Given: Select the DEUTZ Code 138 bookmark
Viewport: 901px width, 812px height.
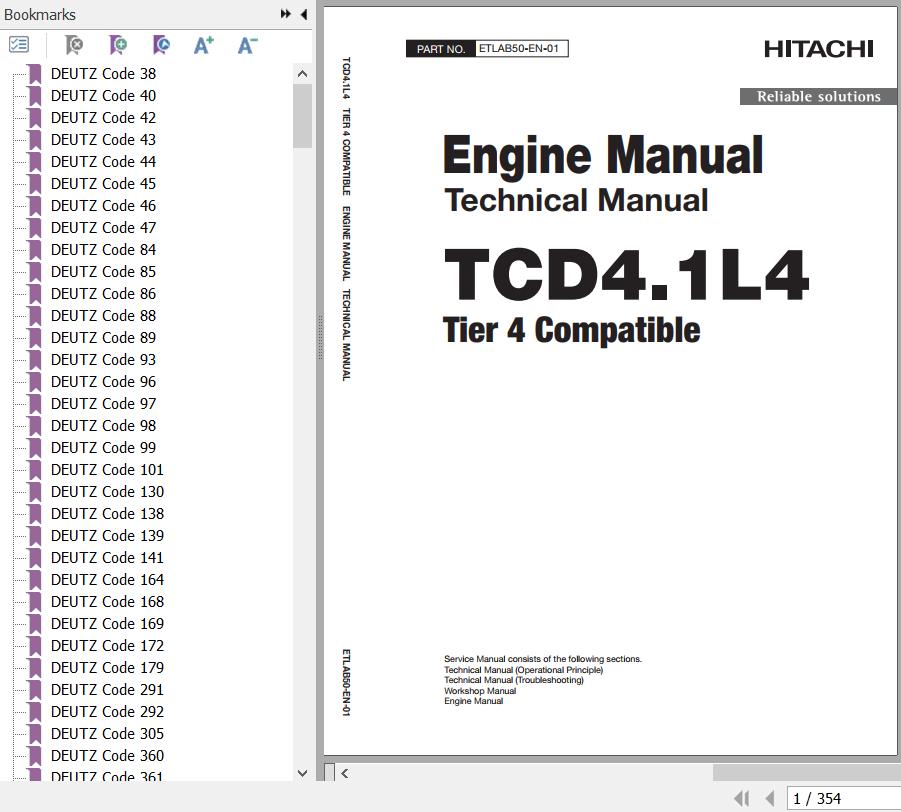Looking at the screenshot, I should [x=107, y=514].
